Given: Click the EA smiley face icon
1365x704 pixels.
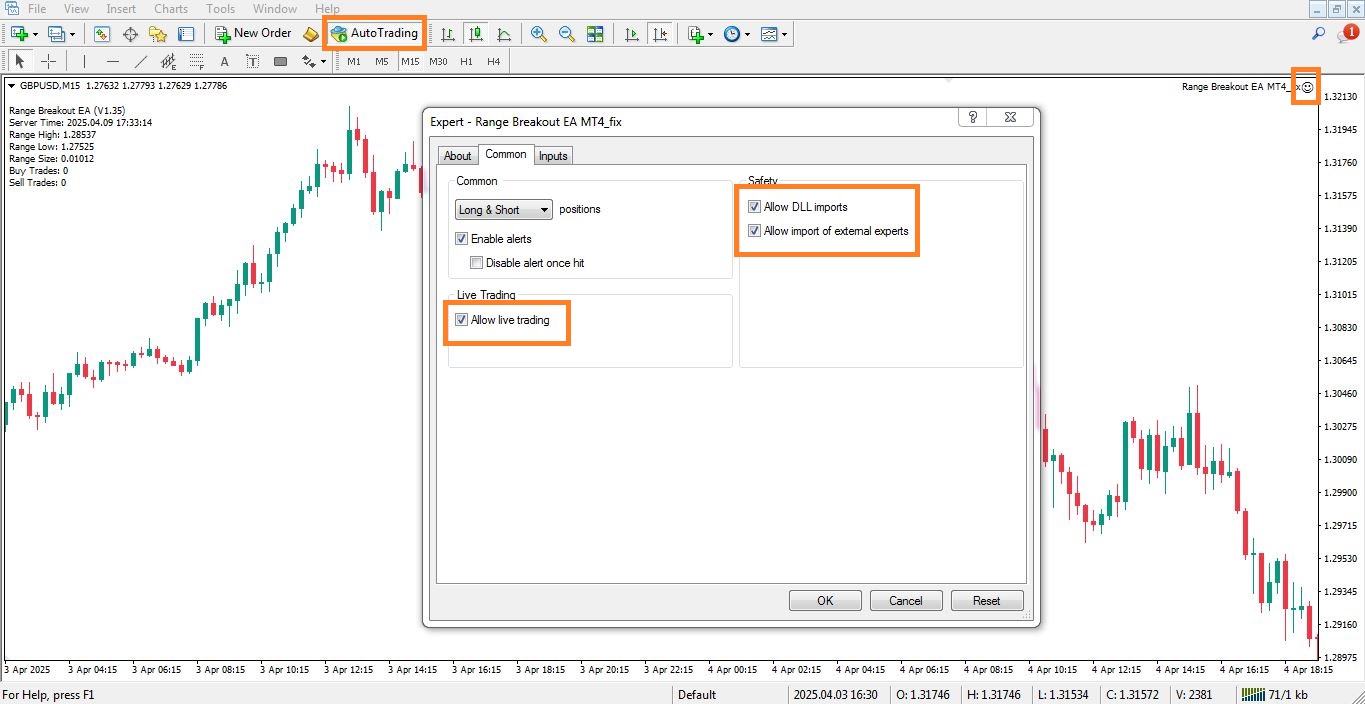Looking at the screenshot, I should [x=1306, y=87].
